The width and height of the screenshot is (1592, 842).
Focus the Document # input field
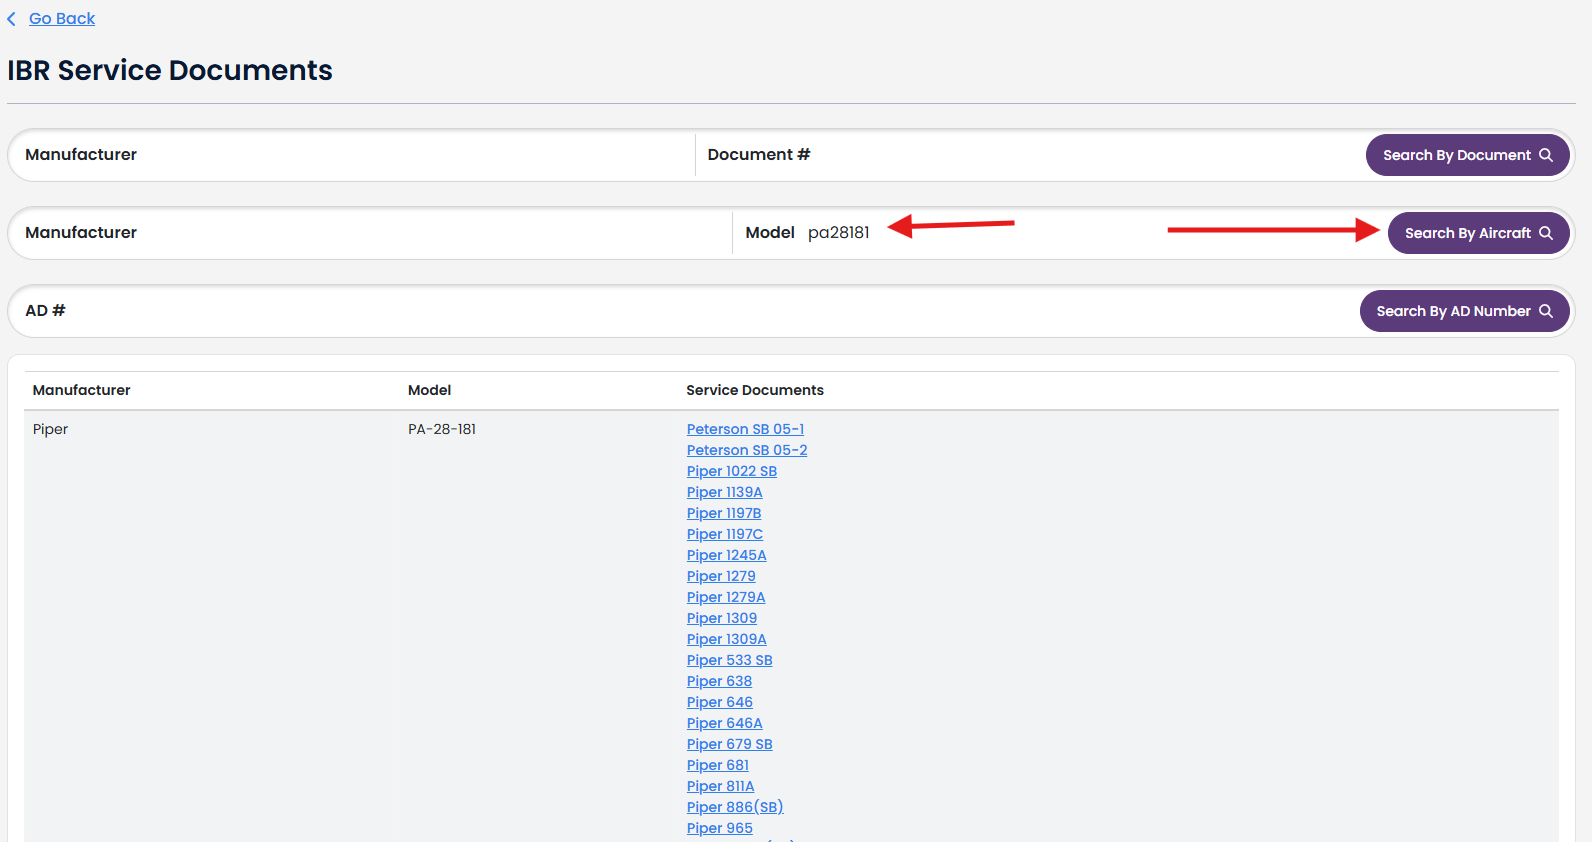[x=1030, y=155]
